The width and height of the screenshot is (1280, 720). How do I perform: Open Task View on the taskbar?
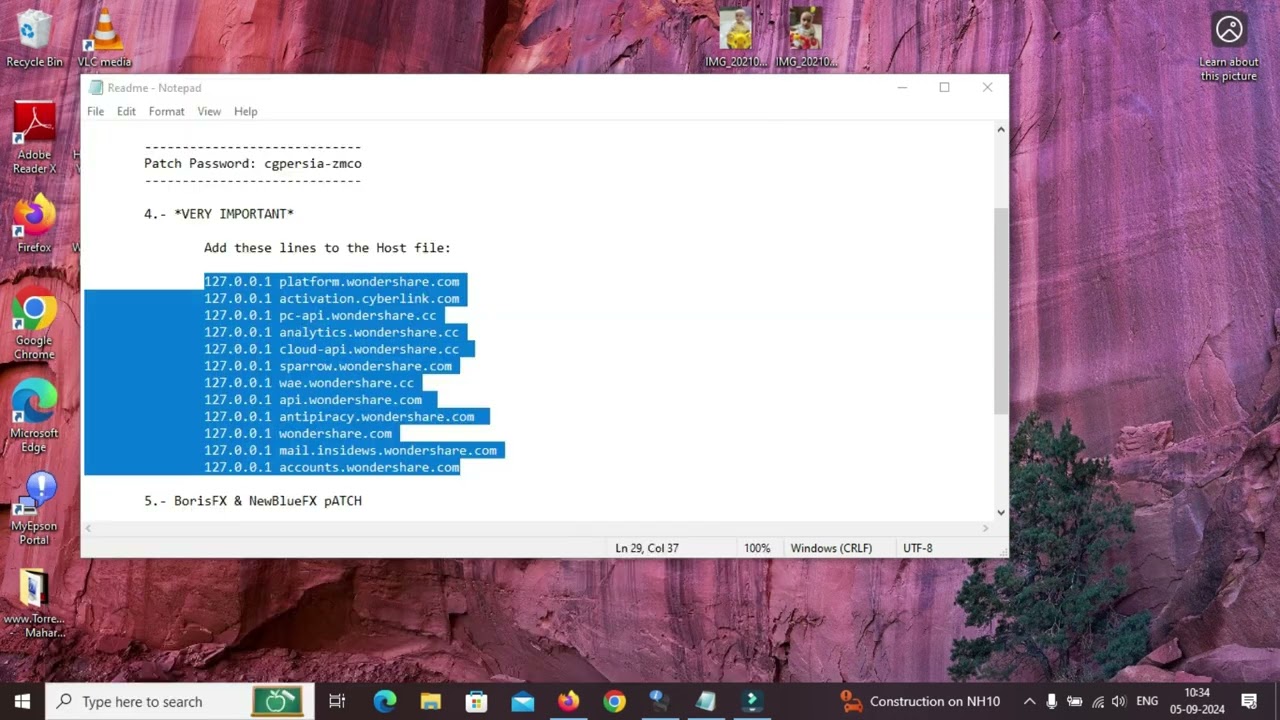click(x=337, y=701)
